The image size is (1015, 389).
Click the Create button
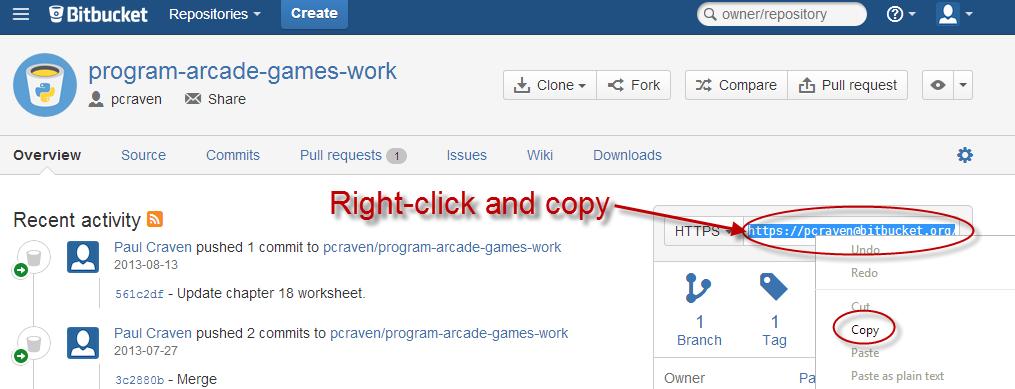pos(314,14)
